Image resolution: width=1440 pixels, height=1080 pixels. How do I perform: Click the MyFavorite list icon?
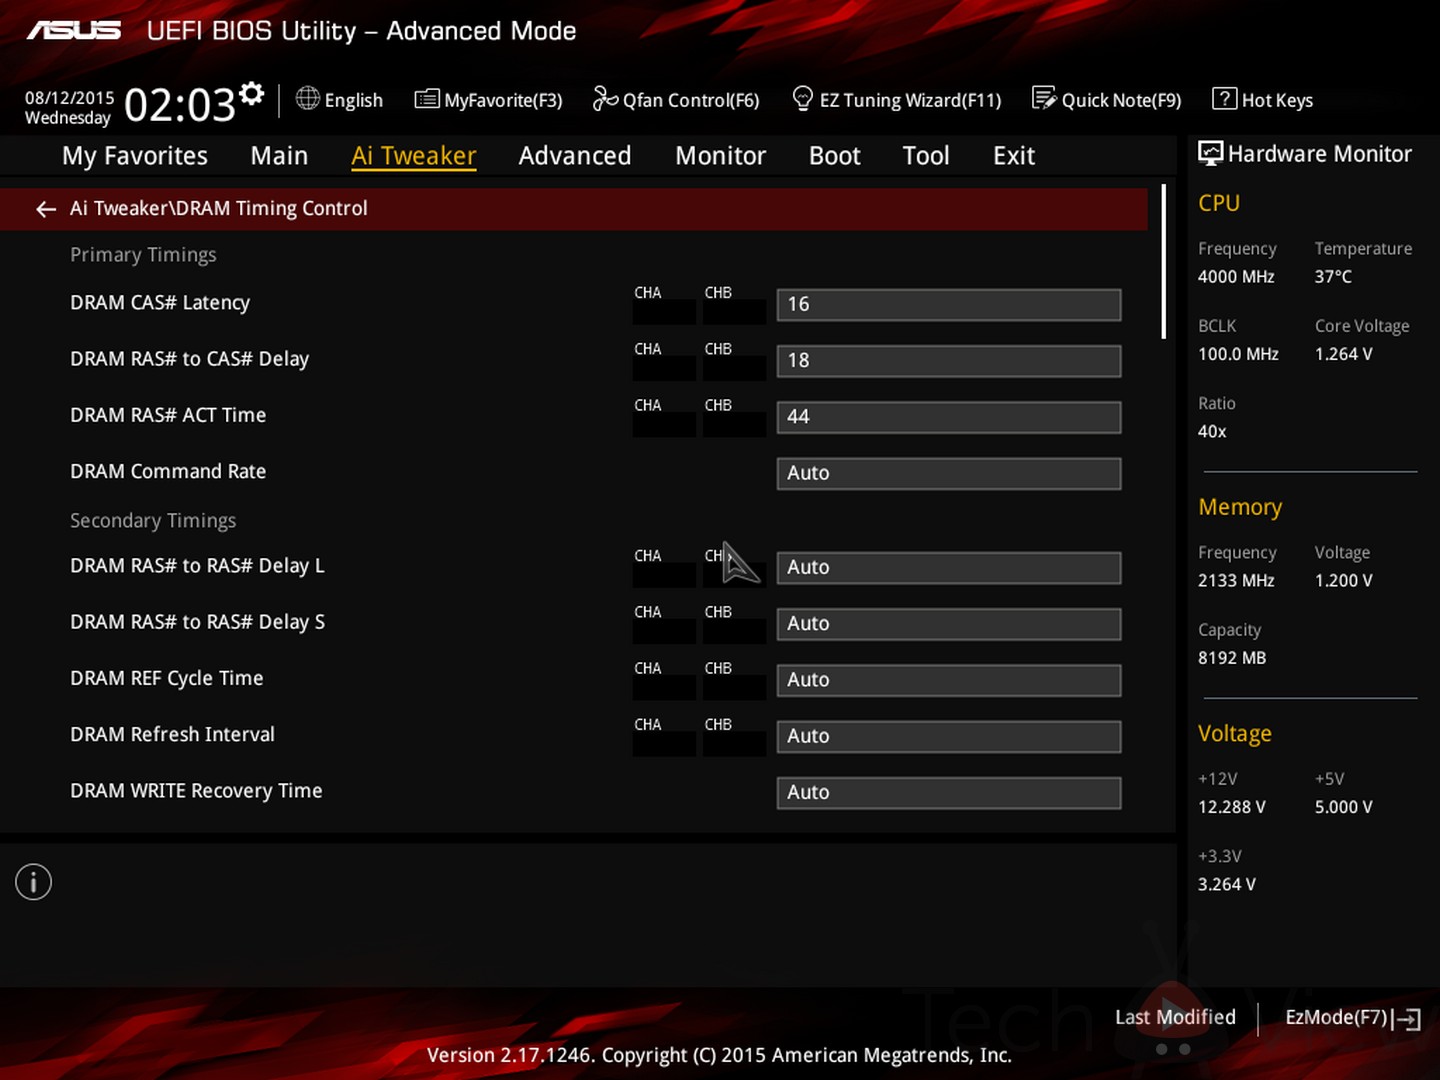click(427, 99)
